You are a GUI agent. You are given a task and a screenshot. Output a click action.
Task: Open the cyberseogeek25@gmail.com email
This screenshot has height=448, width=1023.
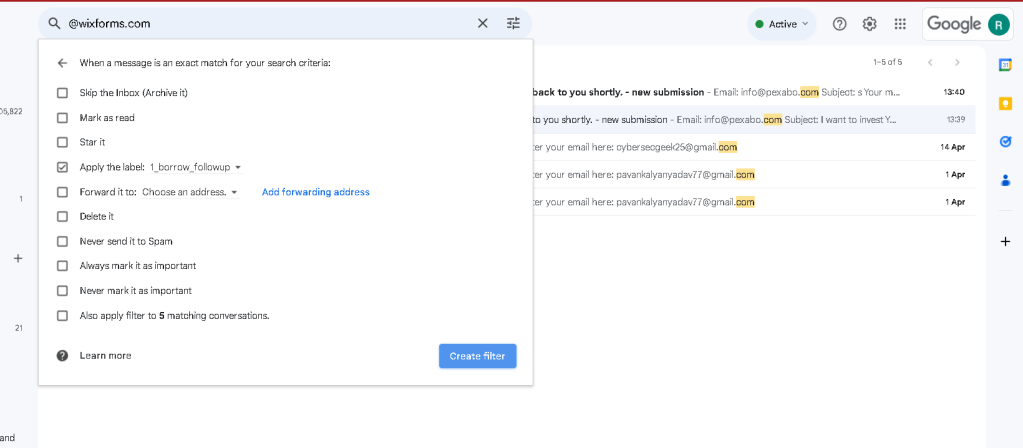[x=754, y=147]
